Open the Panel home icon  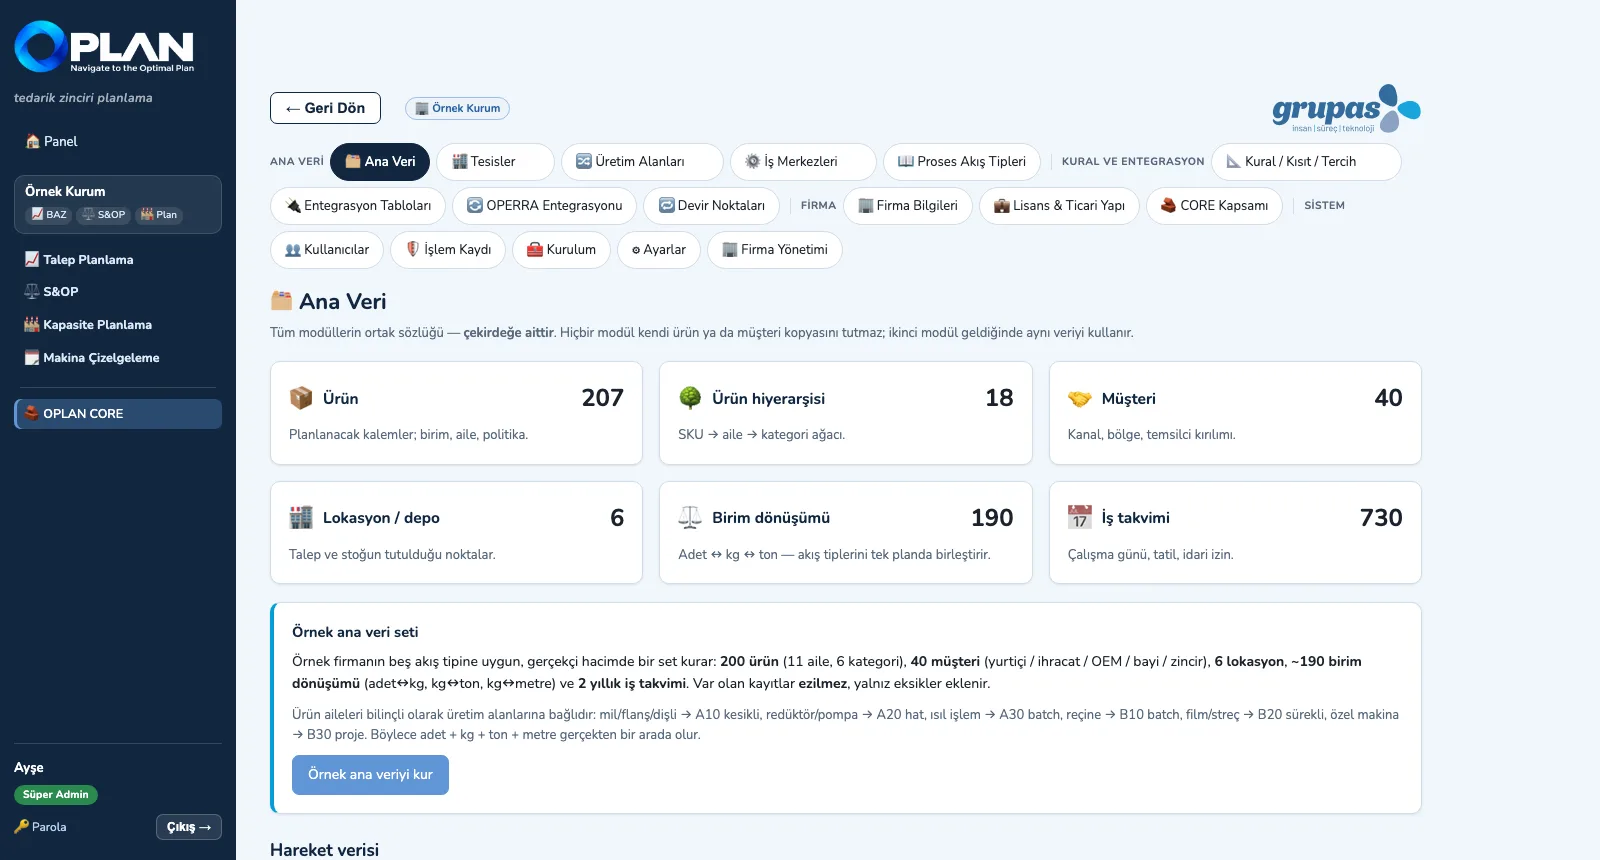pyautogui.click(x=33, y=141)
